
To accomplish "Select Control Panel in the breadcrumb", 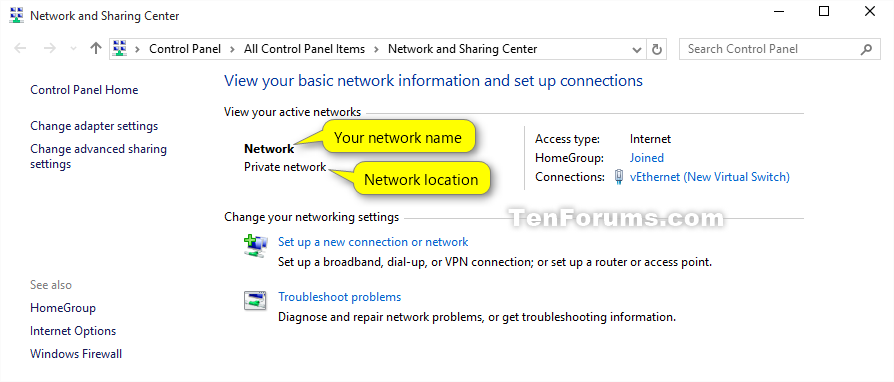I will pos(185,49).
